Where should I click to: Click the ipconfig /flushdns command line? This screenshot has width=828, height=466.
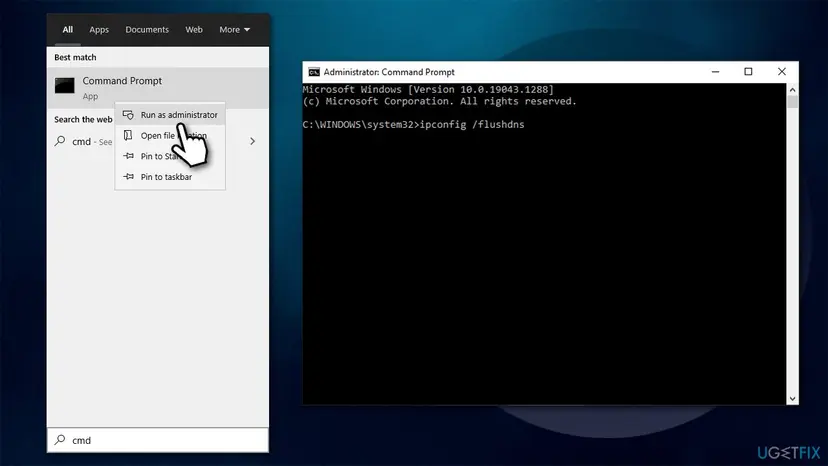pyautogui.click(x=413, y=125)
